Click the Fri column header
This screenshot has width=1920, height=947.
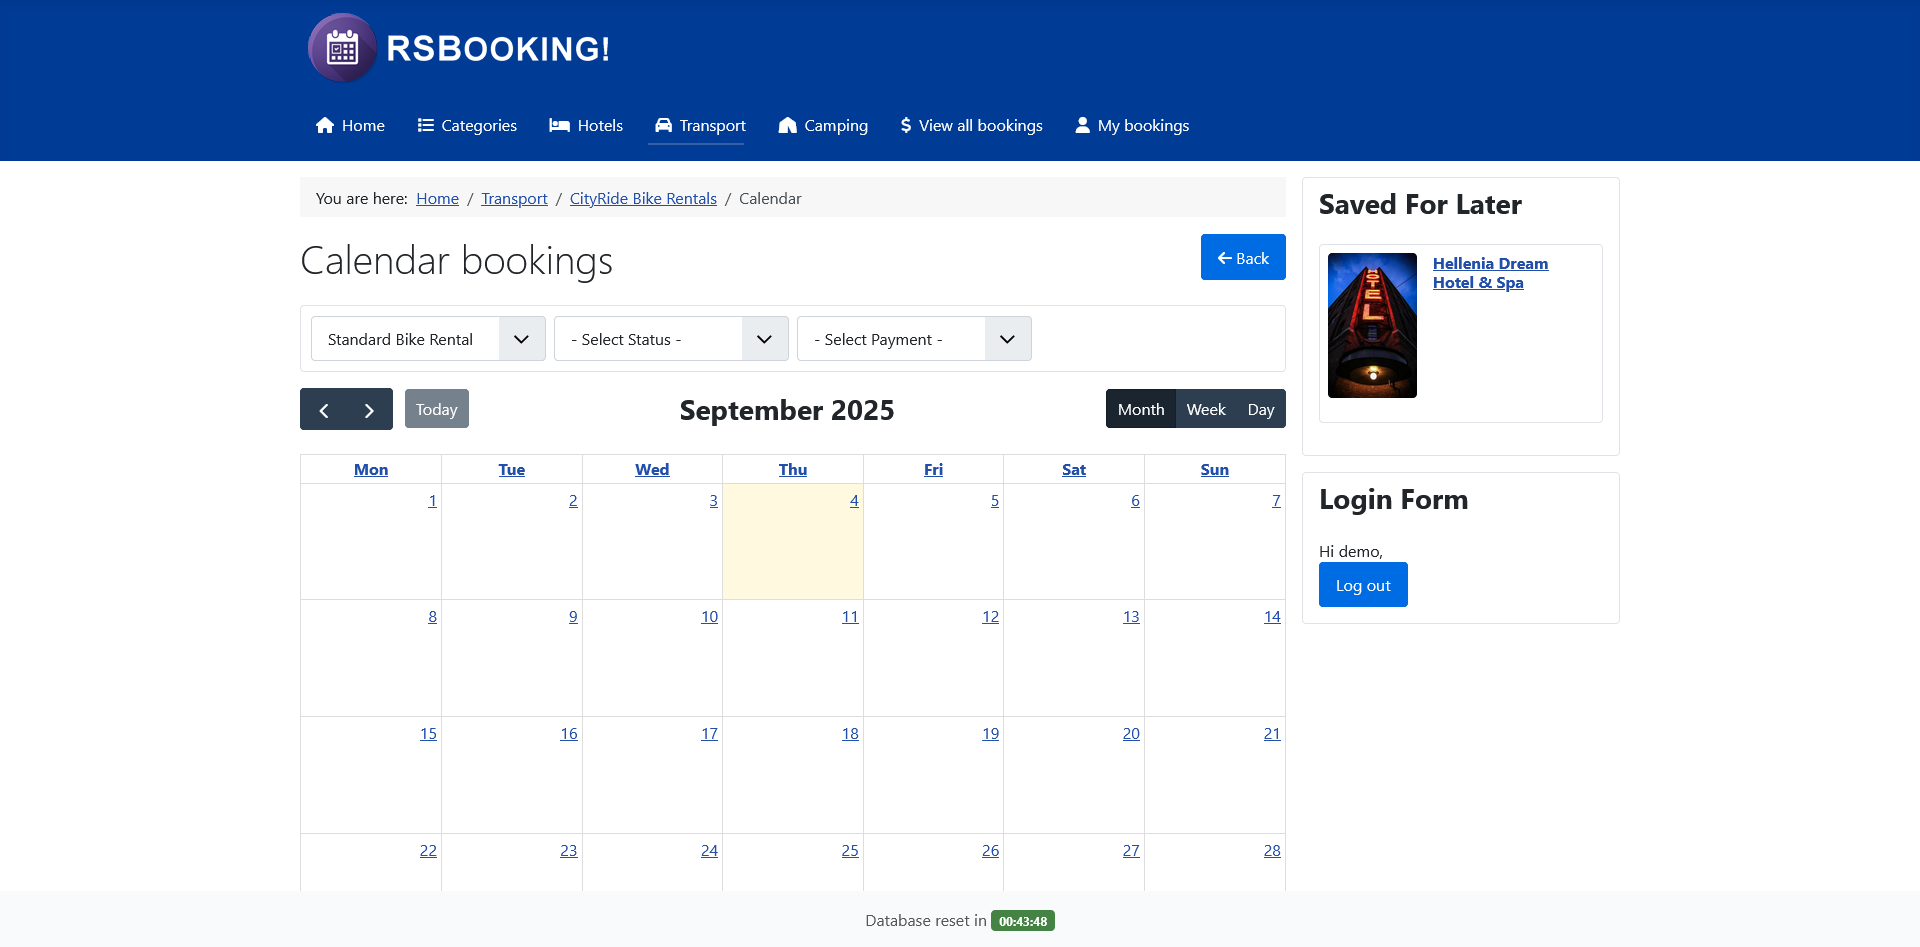pyautogui.click(x=933, y=469)
